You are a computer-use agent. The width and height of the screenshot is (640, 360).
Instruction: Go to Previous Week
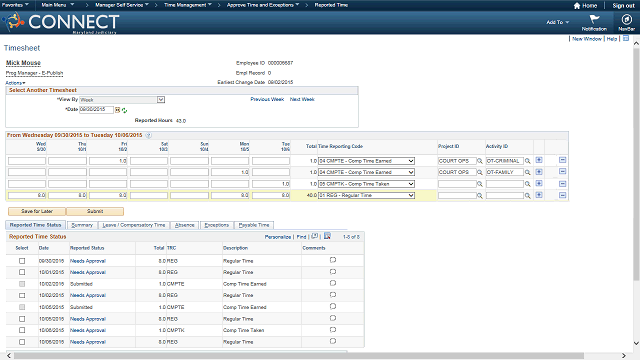(x=267, y=99)
